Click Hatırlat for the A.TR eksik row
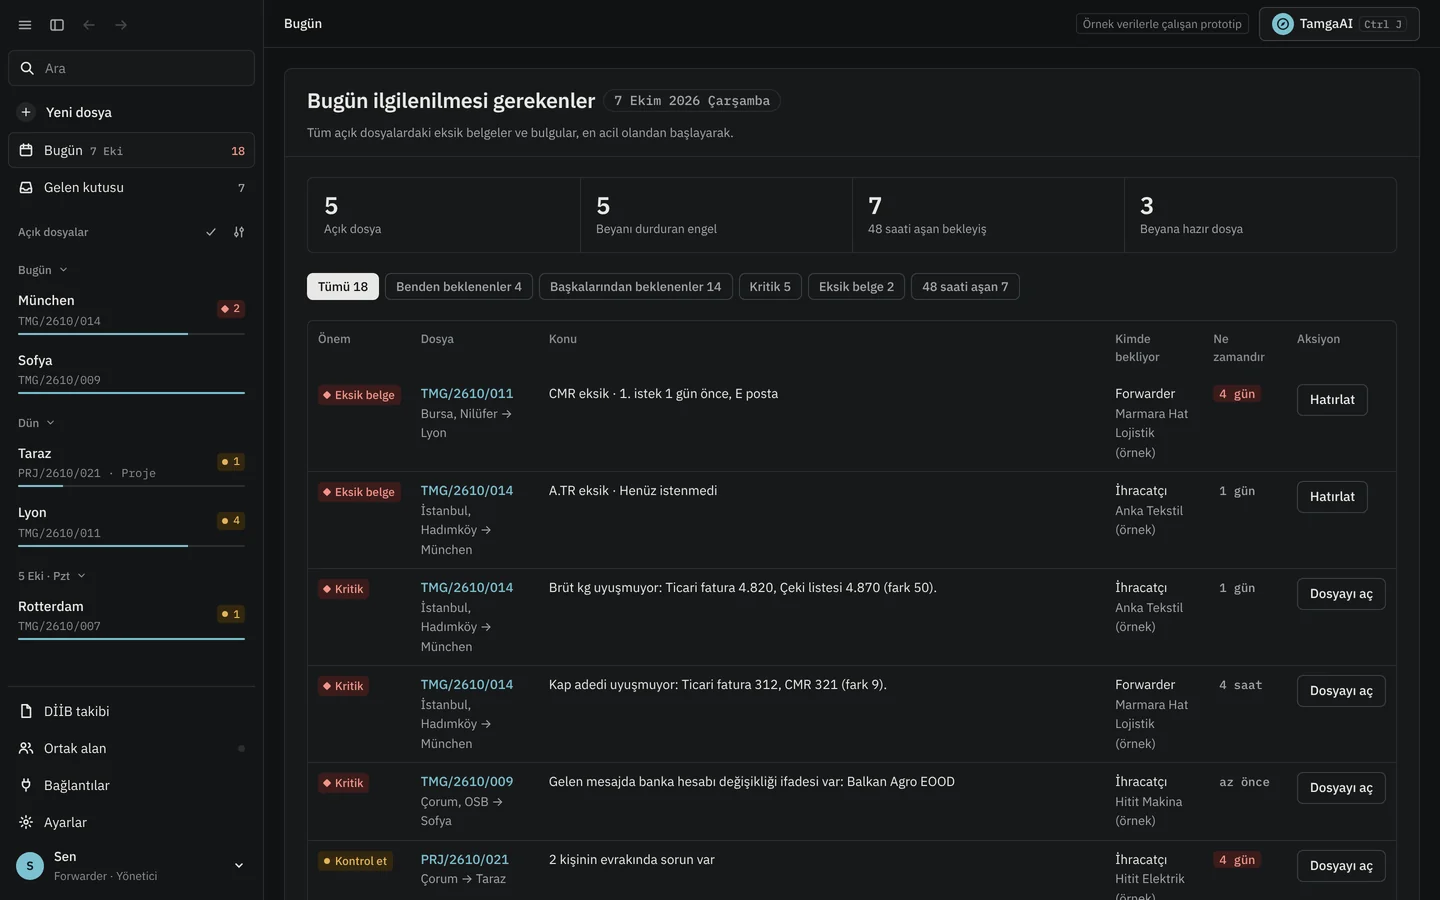 [1332, 497]
